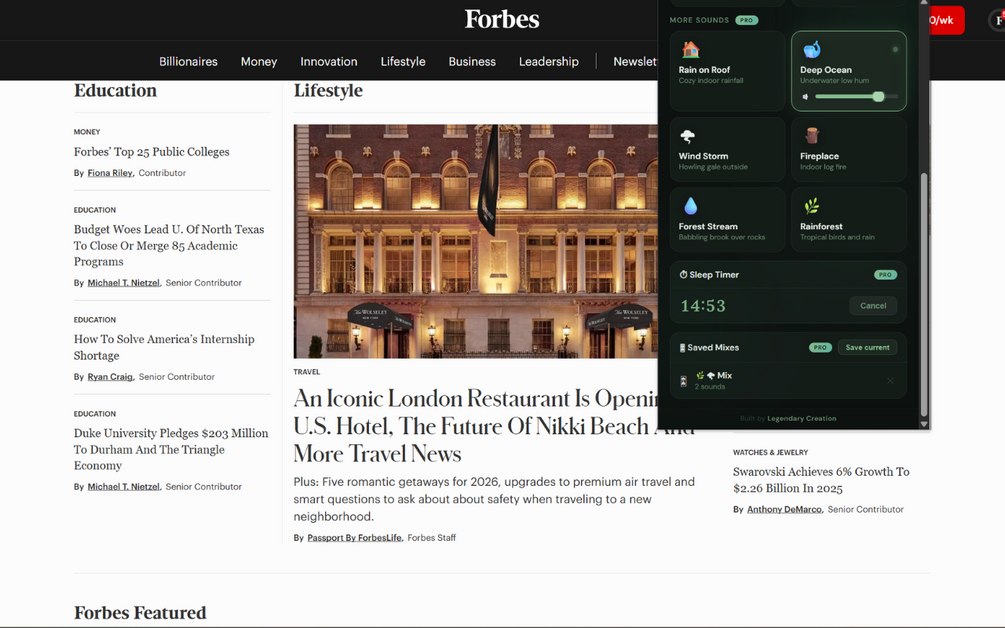Click the Sleep Timer PRO badge
Screen dimensions: 1005x628
point(885,275)
